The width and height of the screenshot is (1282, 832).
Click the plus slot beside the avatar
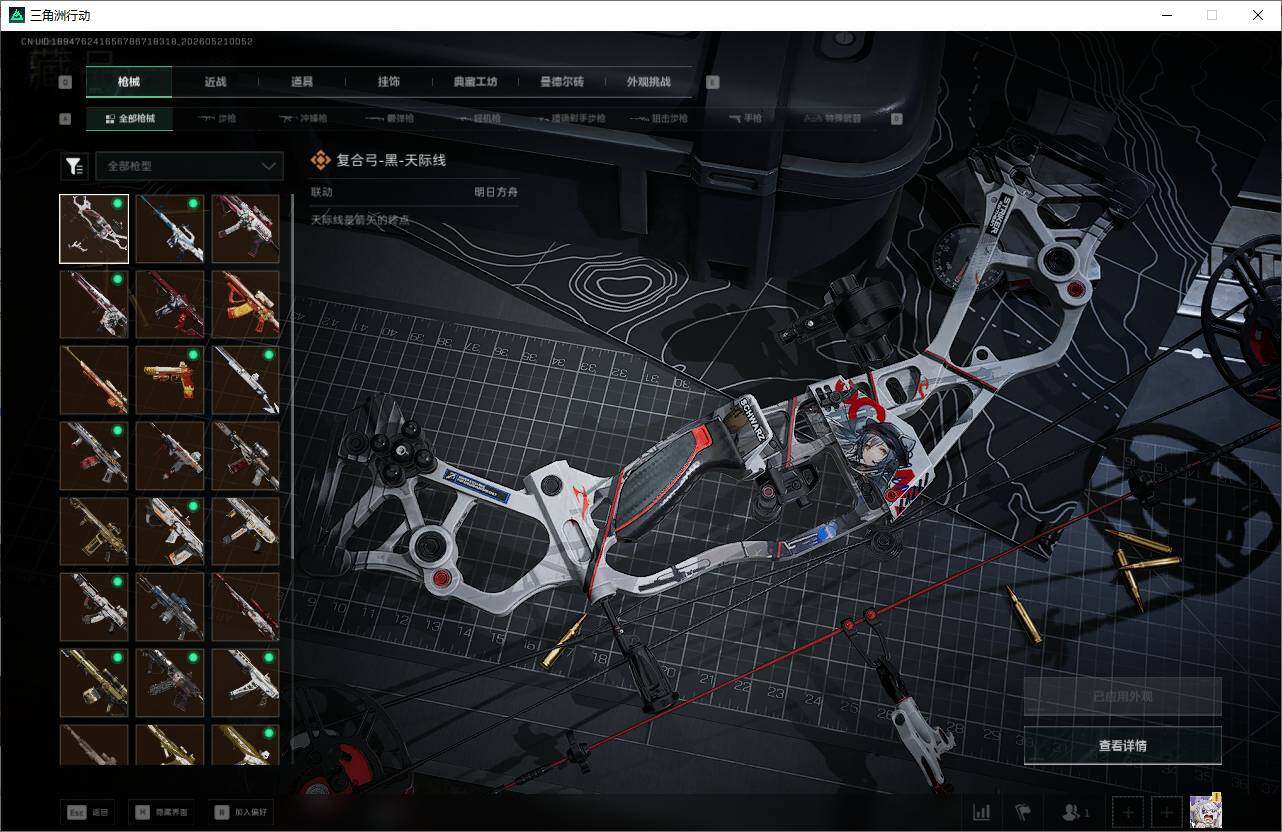[1165, 812]
